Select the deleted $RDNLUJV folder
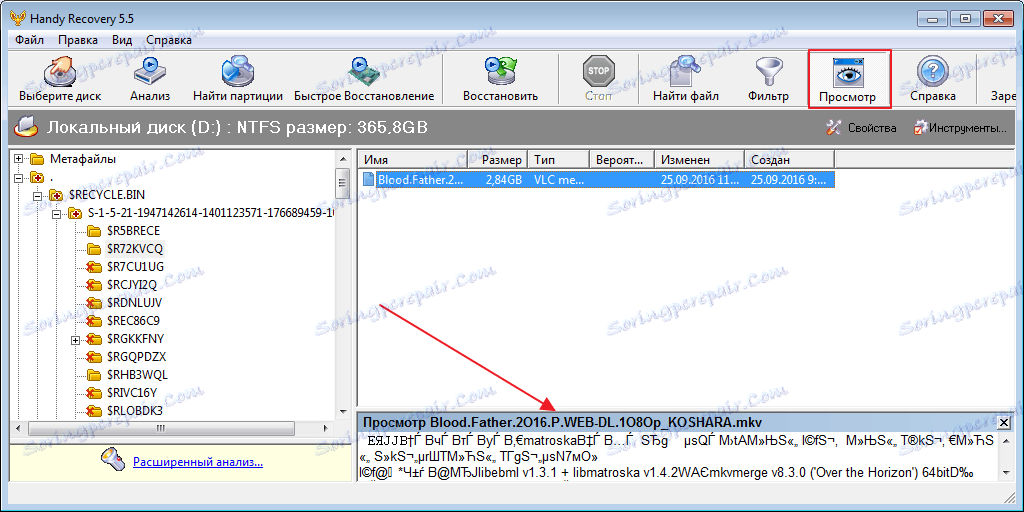This screenshot has height=512, width=1024. coord(134,303)
